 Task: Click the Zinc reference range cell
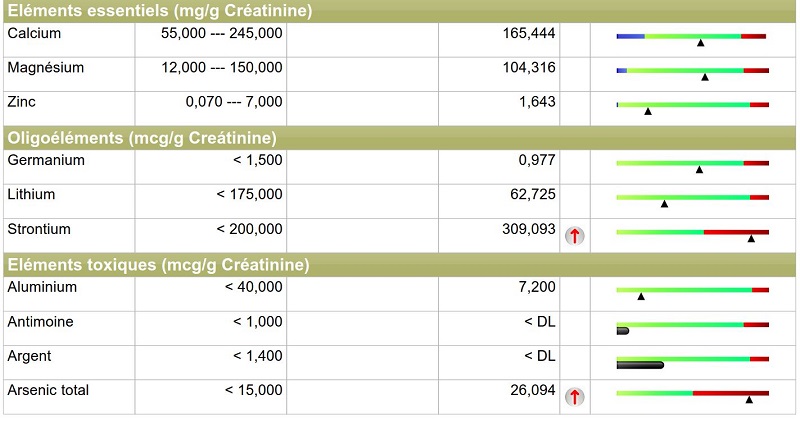[234, 102]
